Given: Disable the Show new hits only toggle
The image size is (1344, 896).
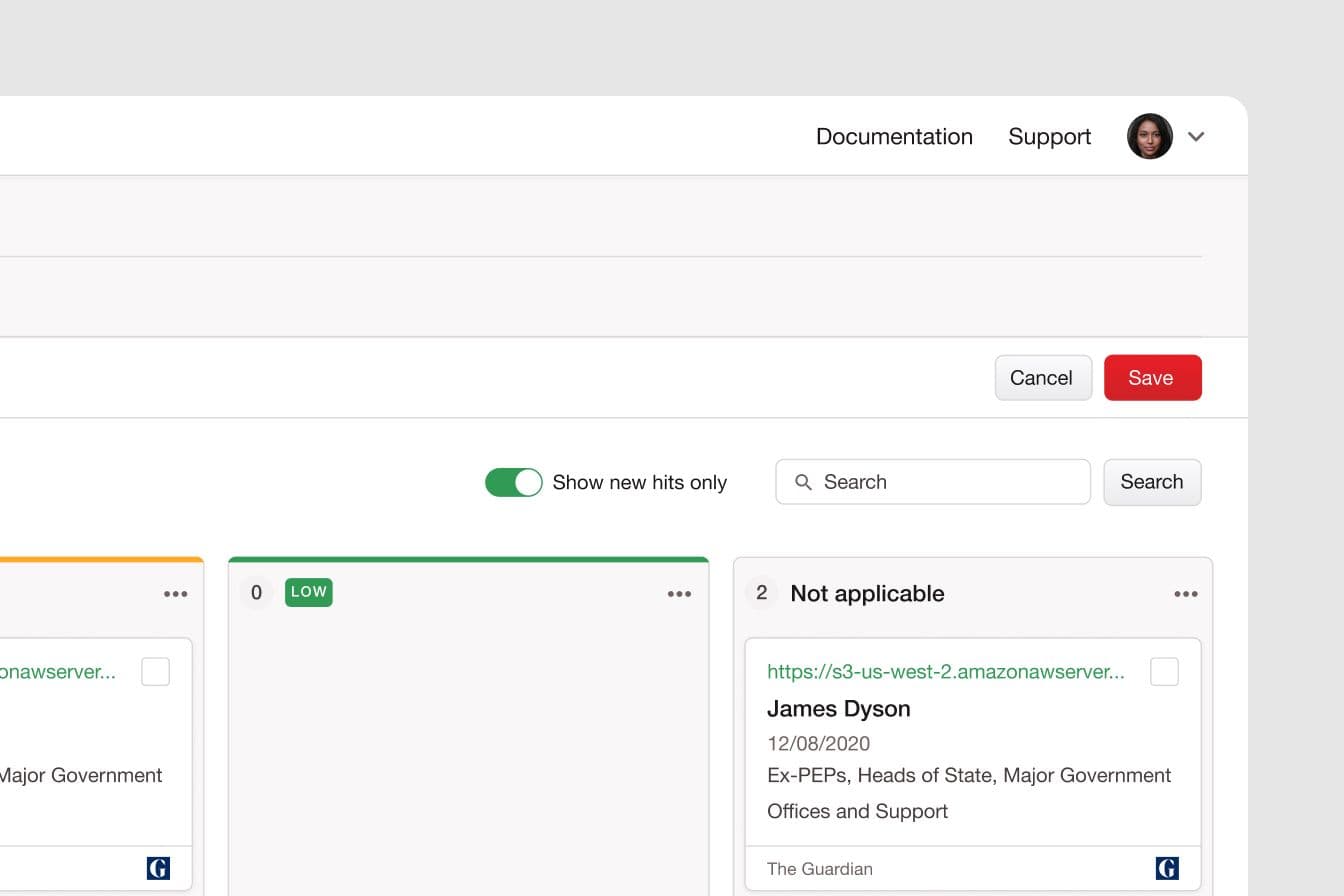Looking at the screenshot, I should (x=513, y=482).
